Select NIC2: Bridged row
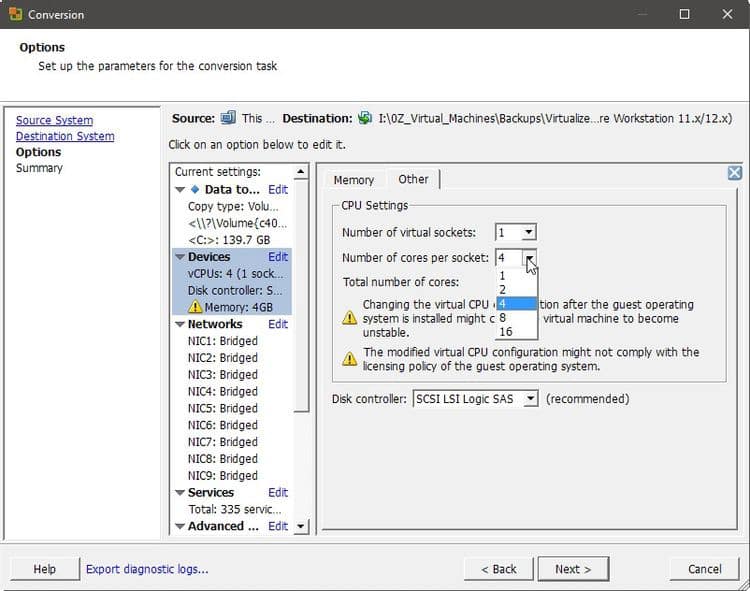 click(x=223, y=358)
